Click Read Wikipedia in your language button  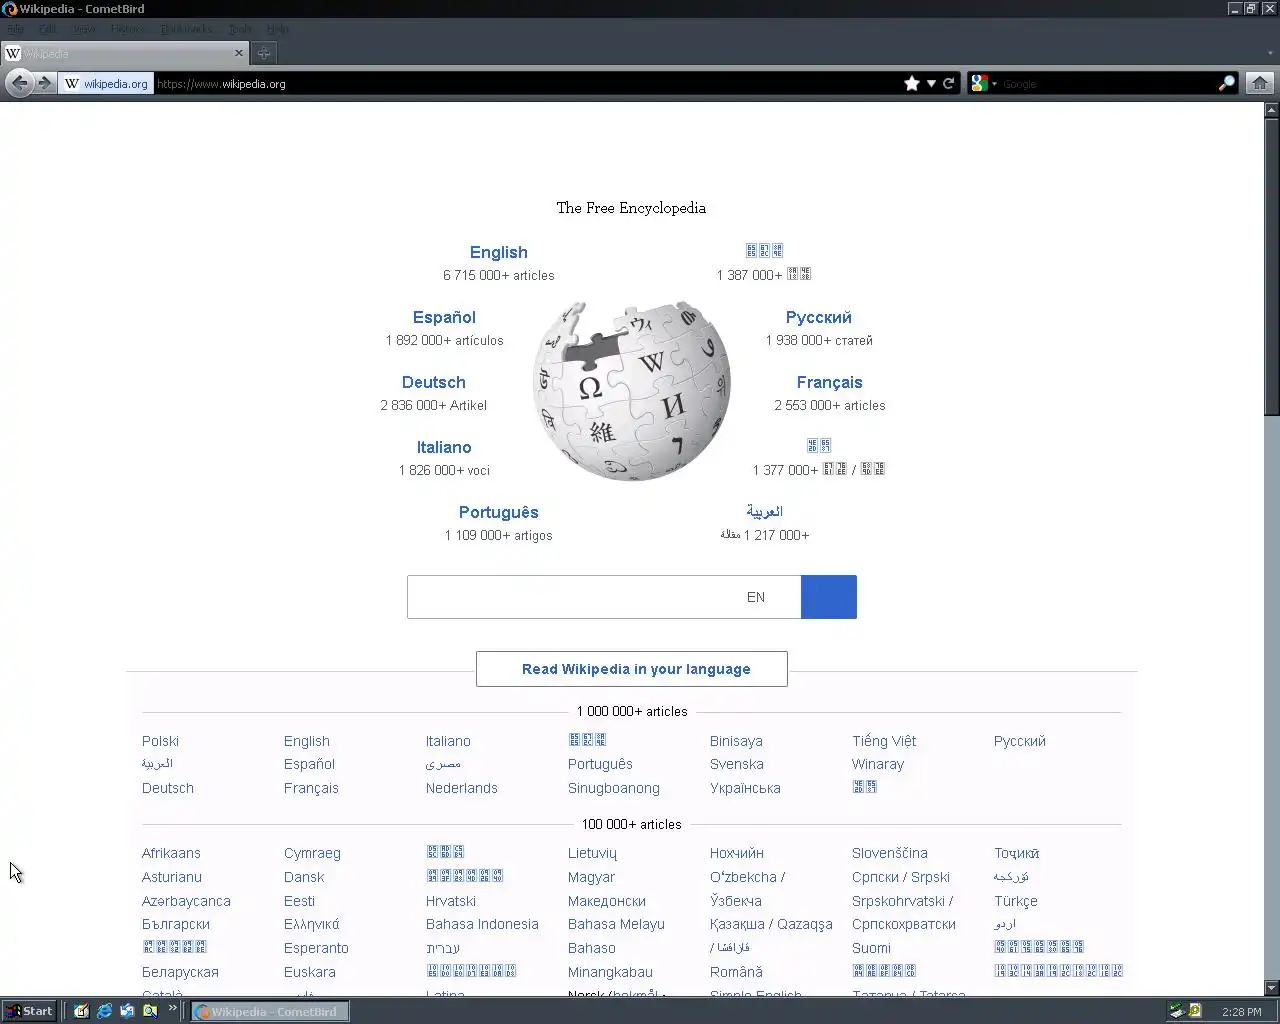click(632, 669)
